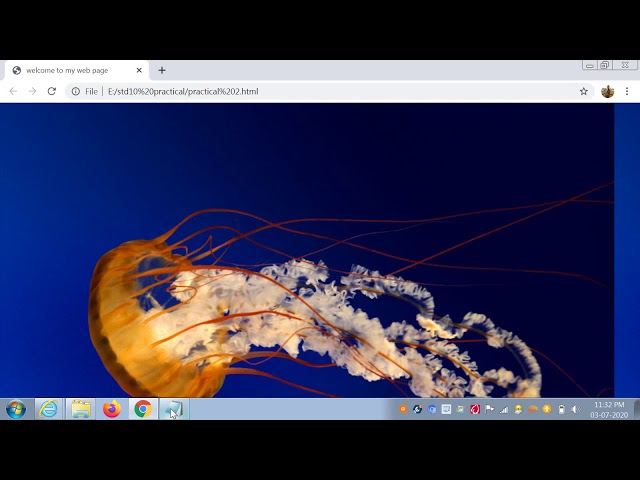Launch Internet Explorer from the taskbar
The image size is (640, 480).
click(48, 409)
